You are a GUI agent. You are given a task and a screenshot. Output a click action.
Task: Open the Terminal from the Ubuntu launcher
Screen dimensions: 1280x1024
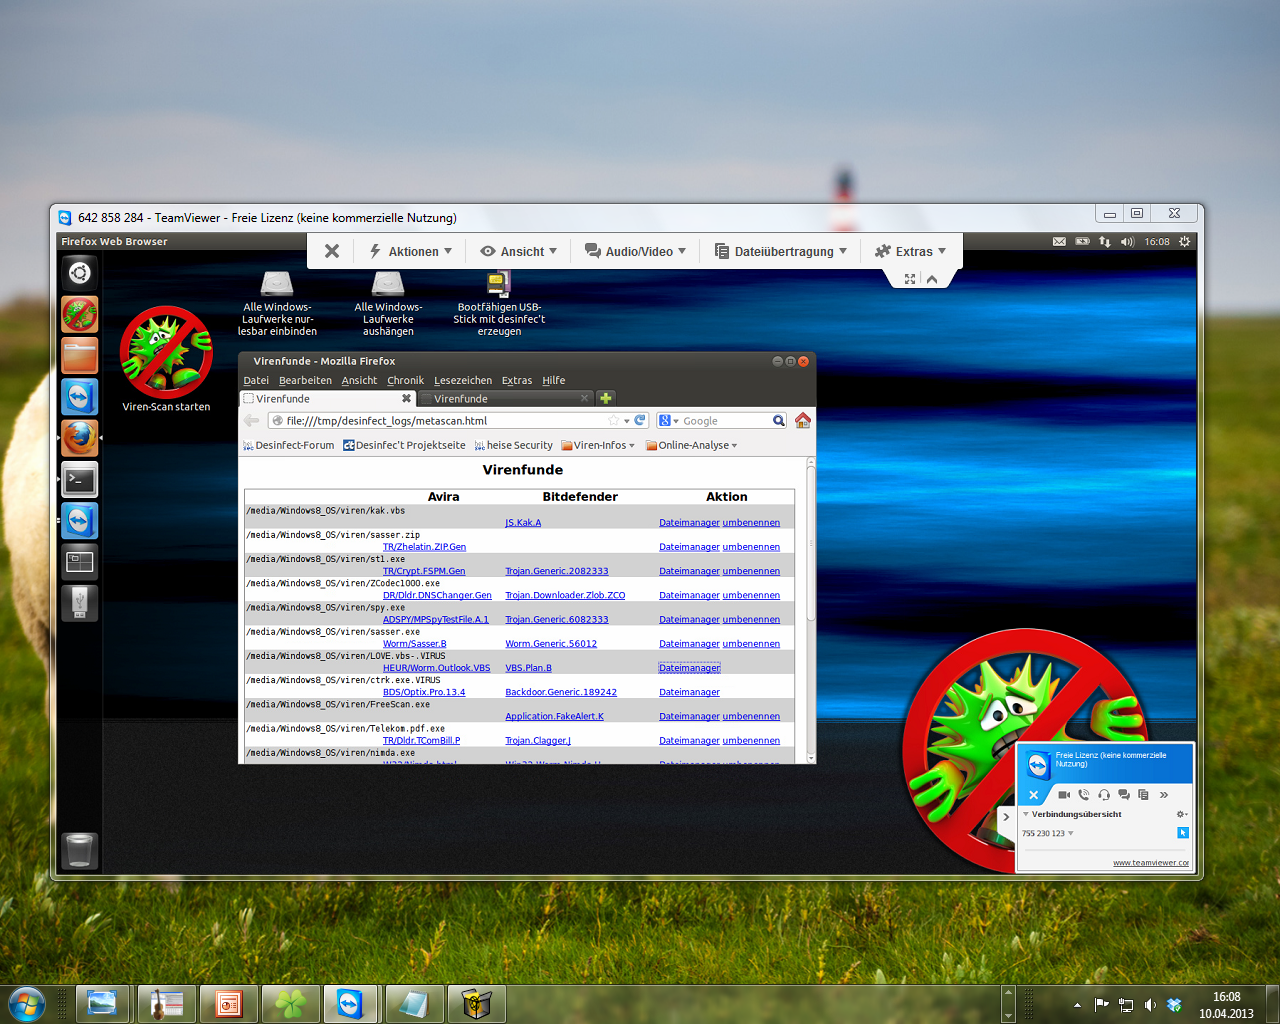pos(80,480)
